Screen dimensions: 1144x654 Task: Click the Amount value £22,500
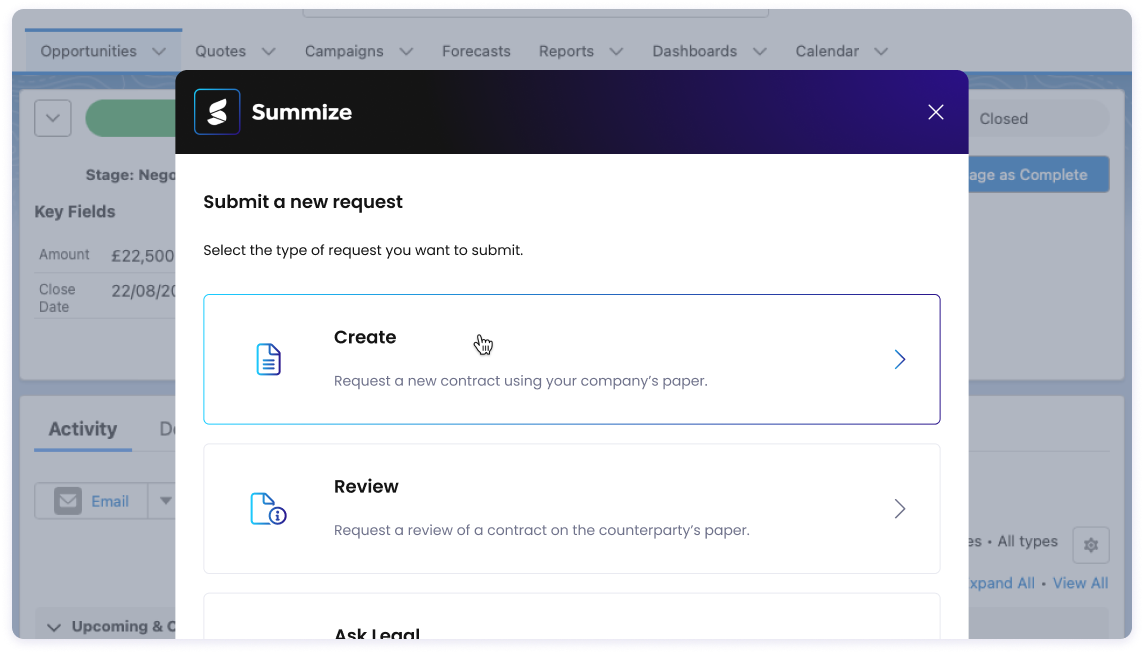143,256
